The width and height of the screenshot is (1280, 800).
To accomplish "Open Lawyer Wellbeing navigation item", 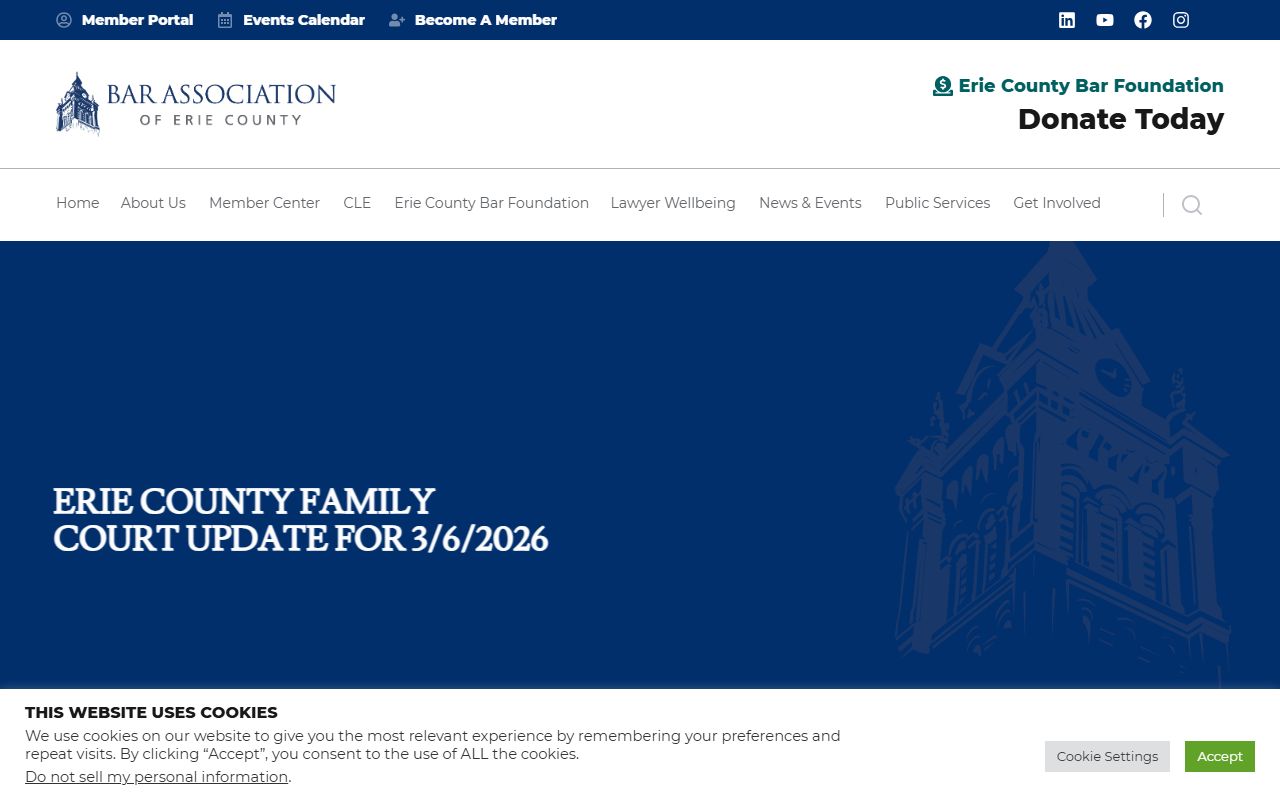I will coord(673,203).
